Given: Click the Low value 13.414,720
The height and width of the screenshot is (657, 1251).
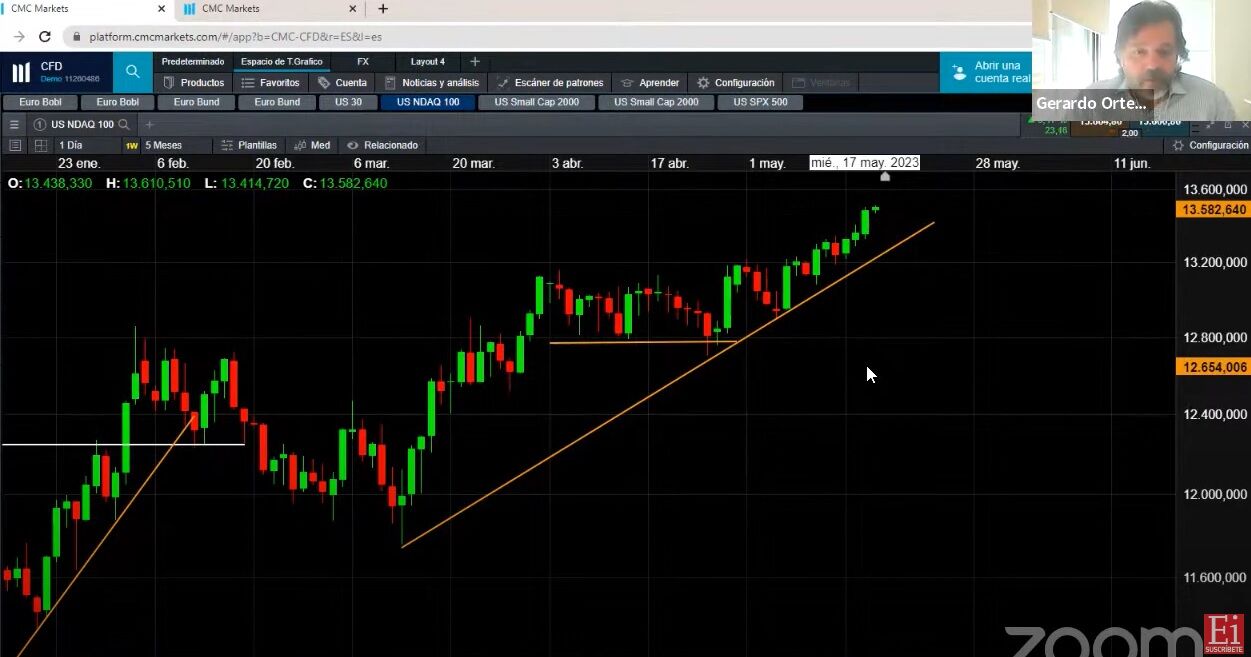Looking at the screenshot, I should pos(255,183).
